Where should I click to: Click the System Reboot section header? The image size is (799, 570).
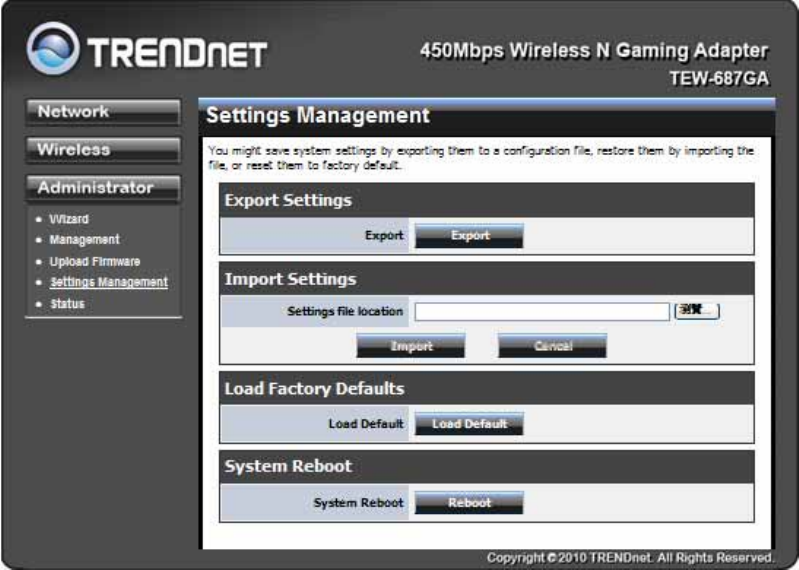point(487,467)
